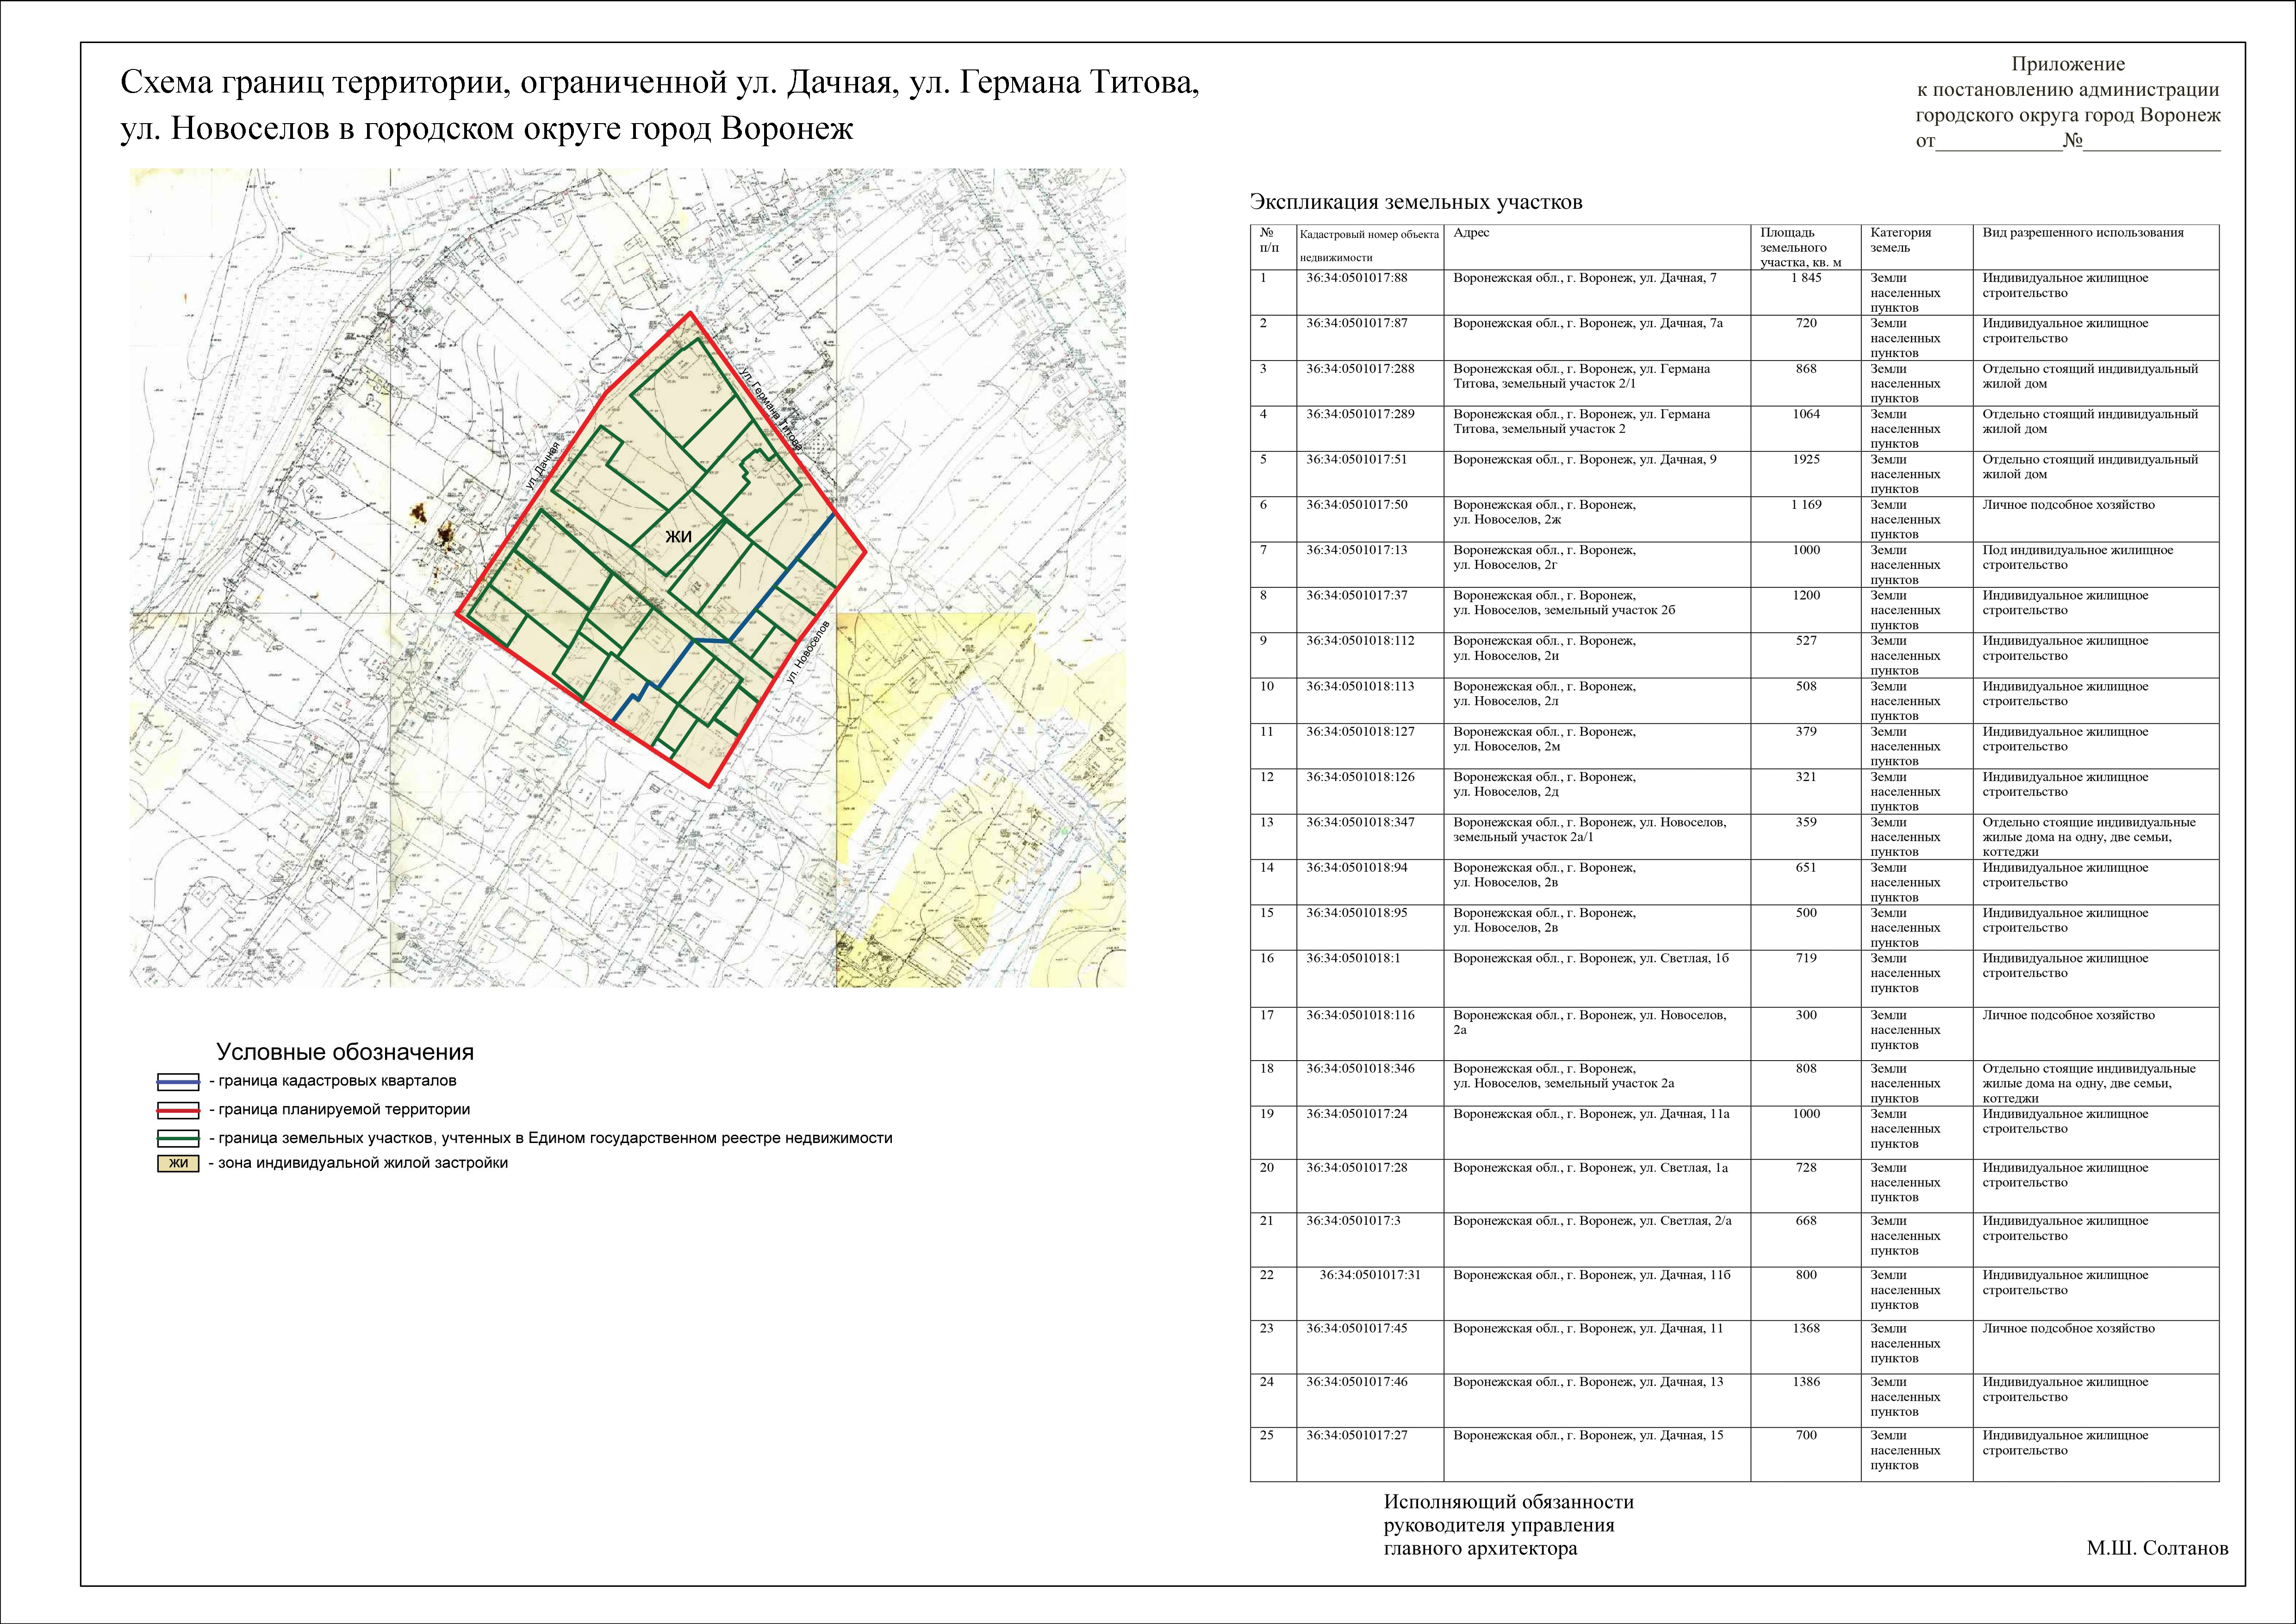Click the ЖИ zone swatch in the legend
Screen dimensions: 2296x1624
pyautogui.click(x=179, y=1163)
